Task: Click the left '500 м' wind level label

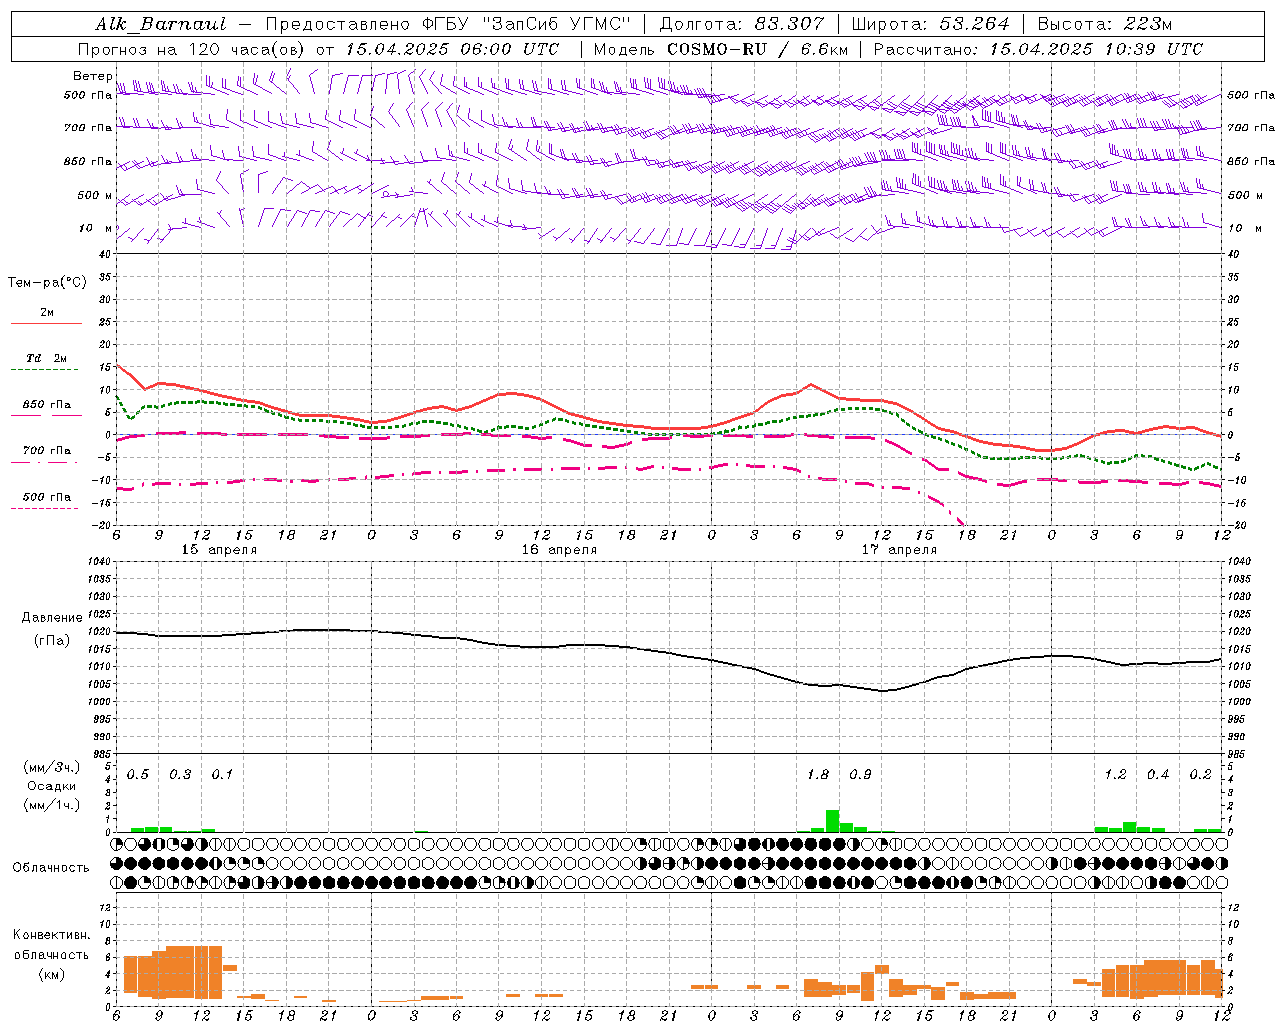Action: pyautogui.click(x=96, y=195)
